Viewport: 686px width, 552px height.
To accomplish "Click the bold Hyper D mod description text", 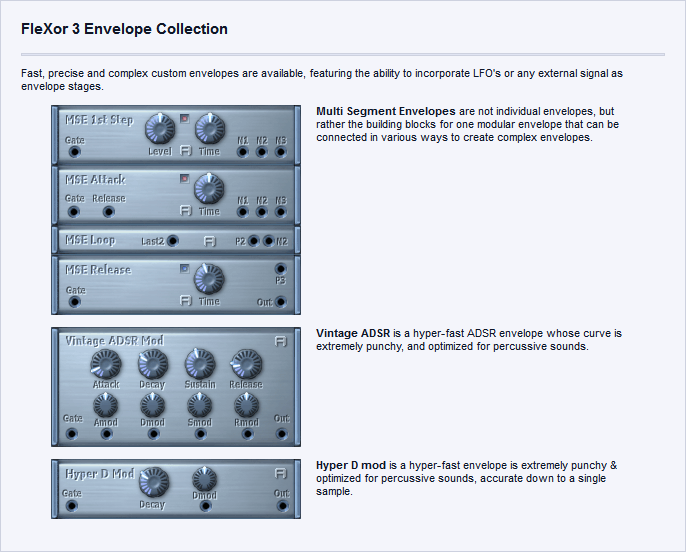I will (x=351, y=465).
